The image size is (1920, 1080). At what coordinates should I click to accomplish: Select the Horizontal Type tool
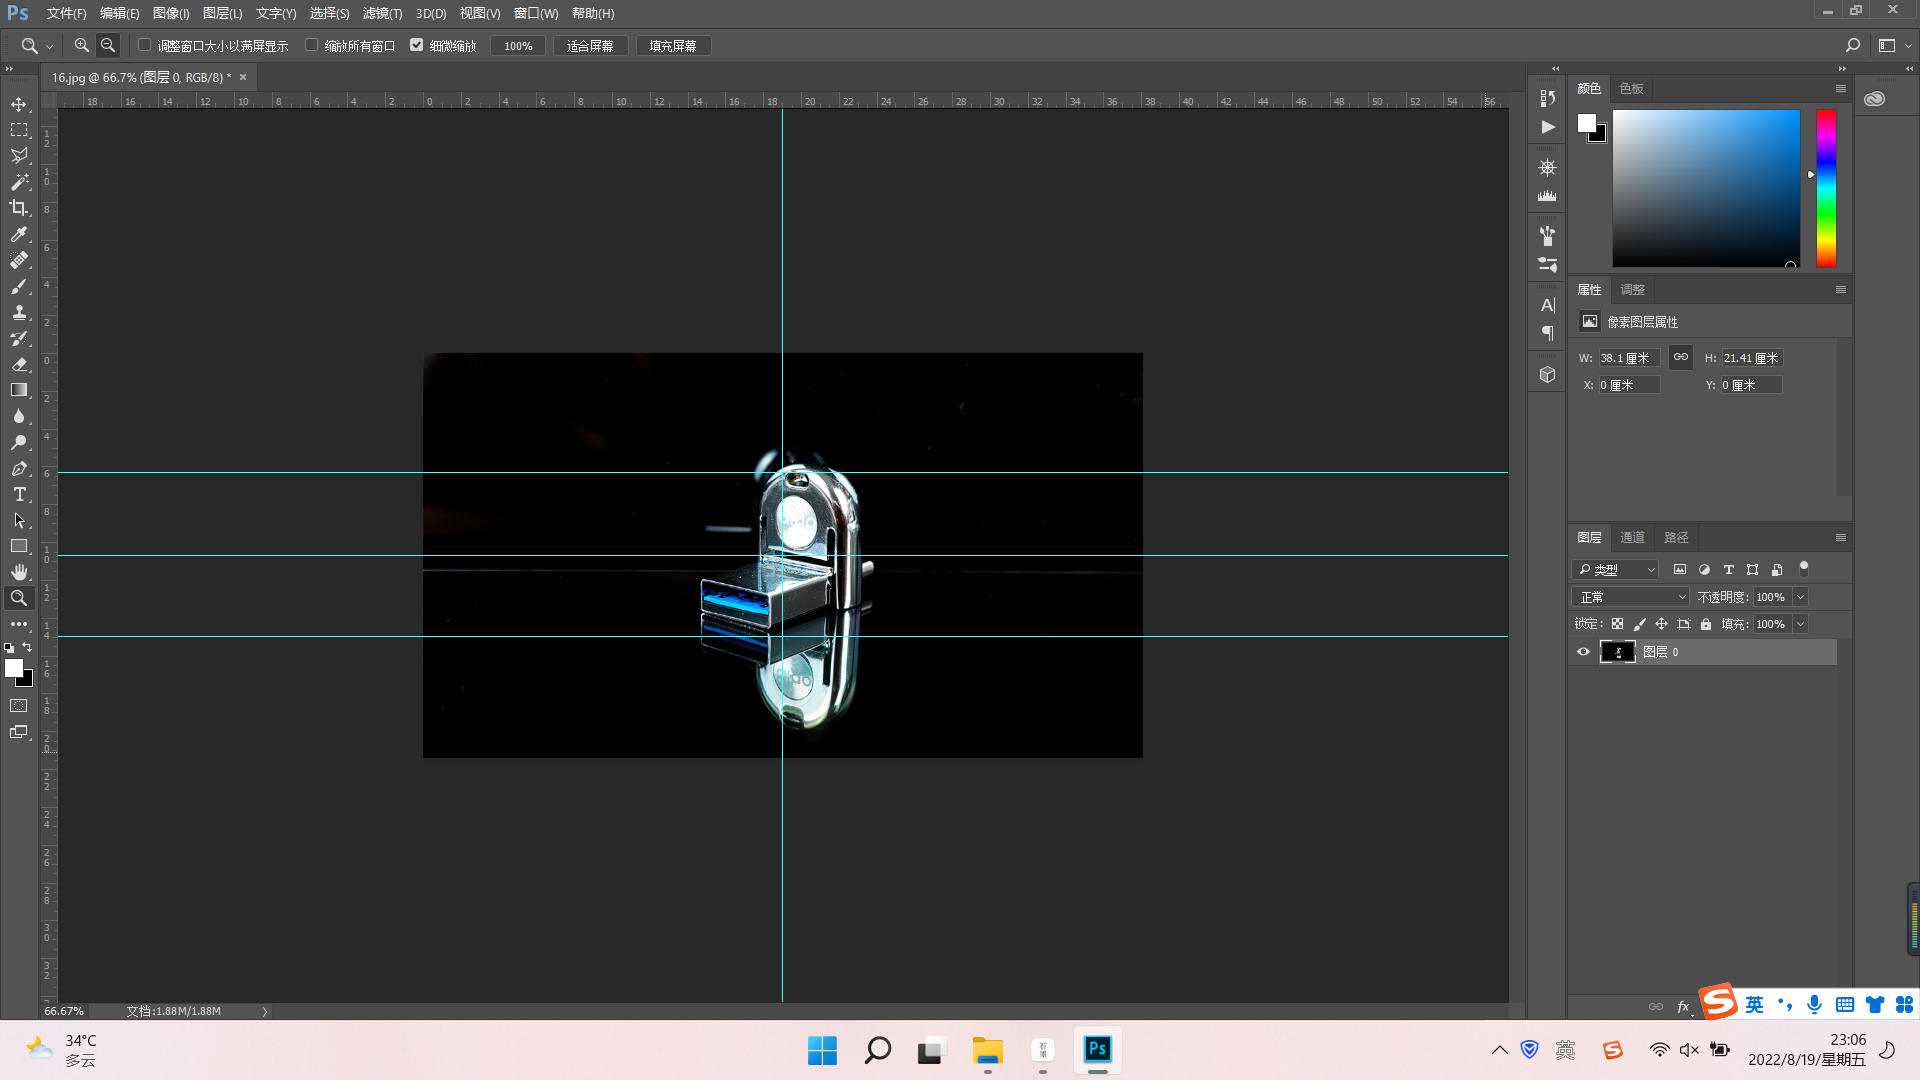click(19, 494)
